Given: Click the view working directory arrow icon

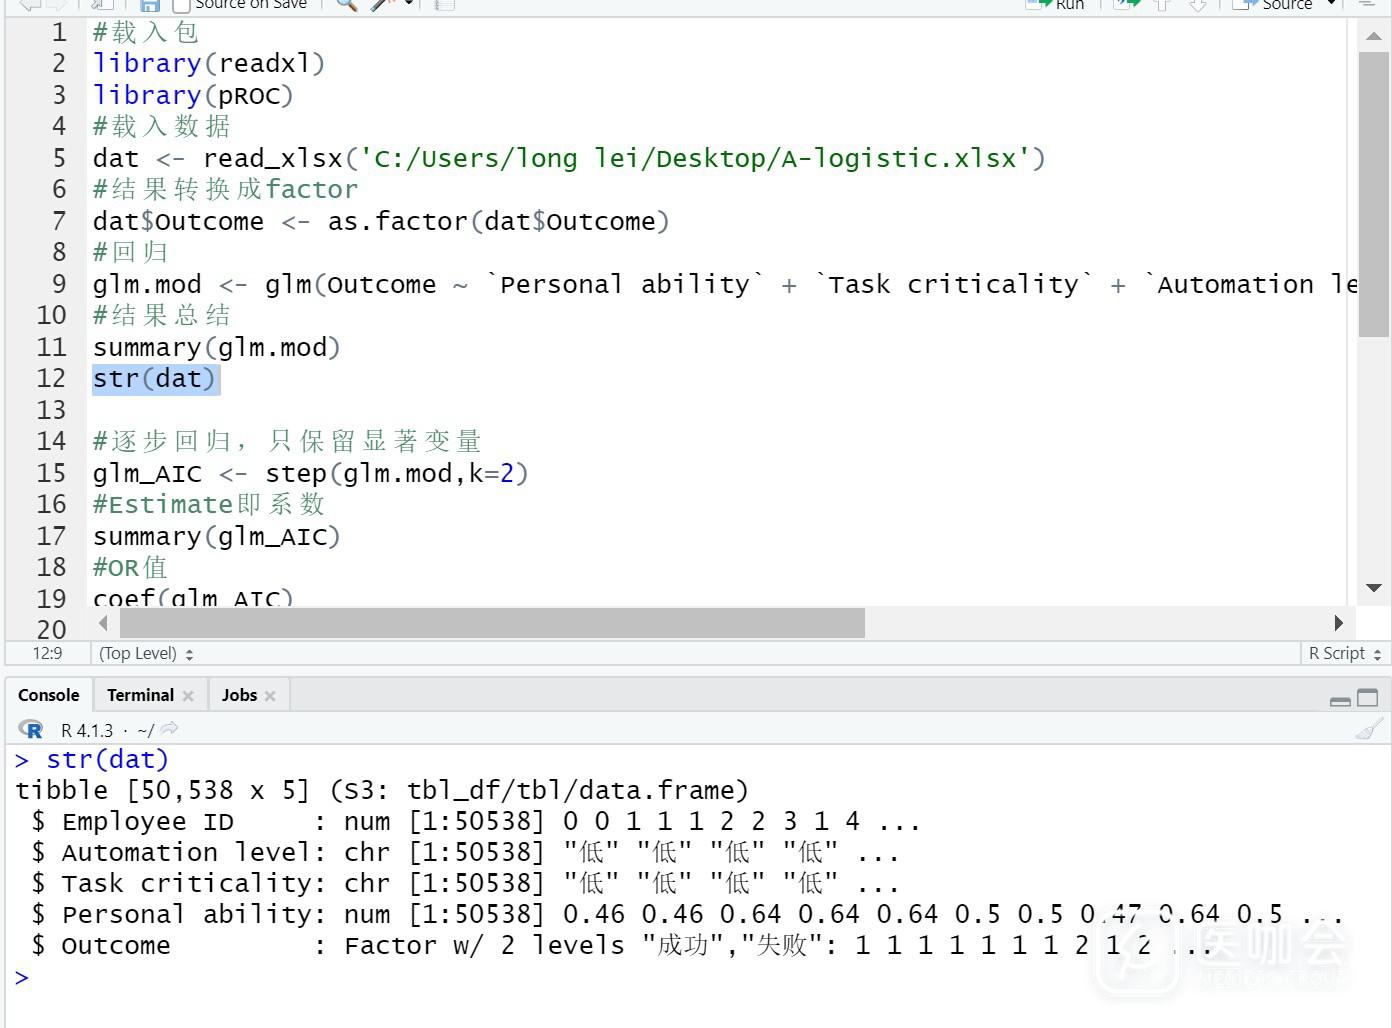Looking at the screenshot, I should click(x=170, y=729).
